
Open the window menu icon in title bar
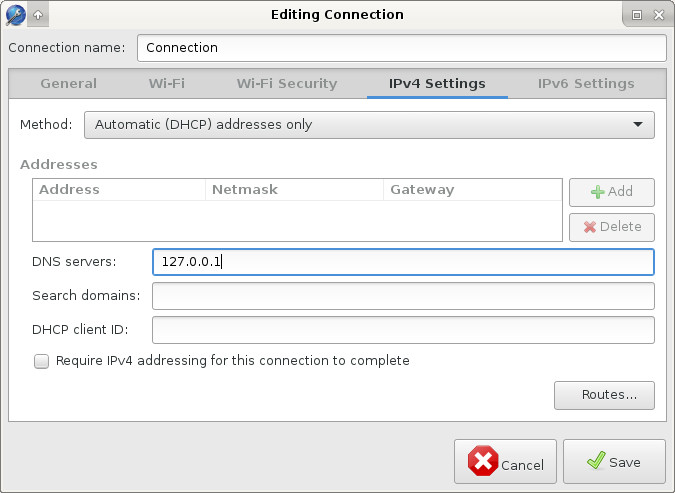[15, 15]
